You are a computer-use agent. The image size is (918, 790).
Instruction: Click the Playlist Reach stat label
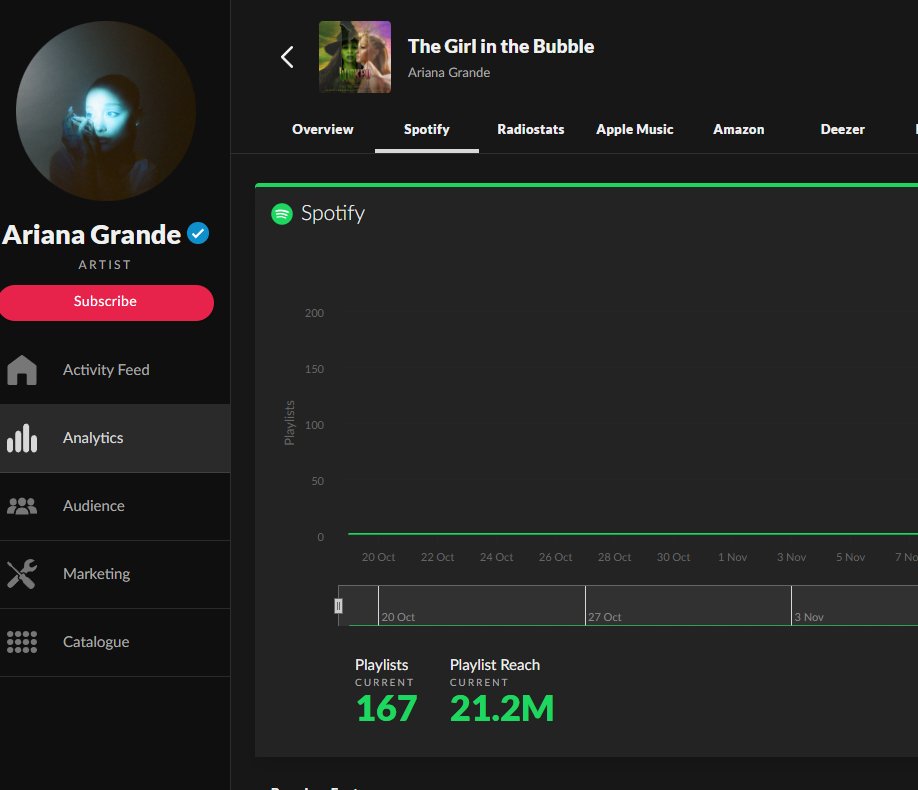point(495,665)
